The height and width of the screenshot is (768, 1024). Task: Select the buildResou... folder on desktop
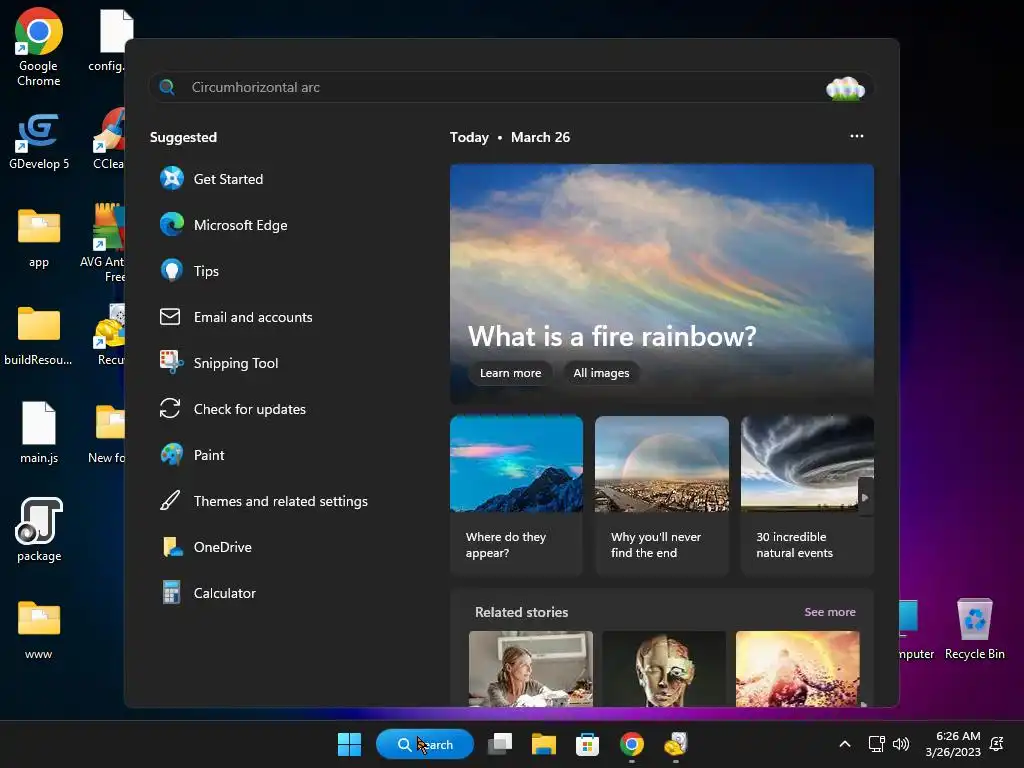39,336
